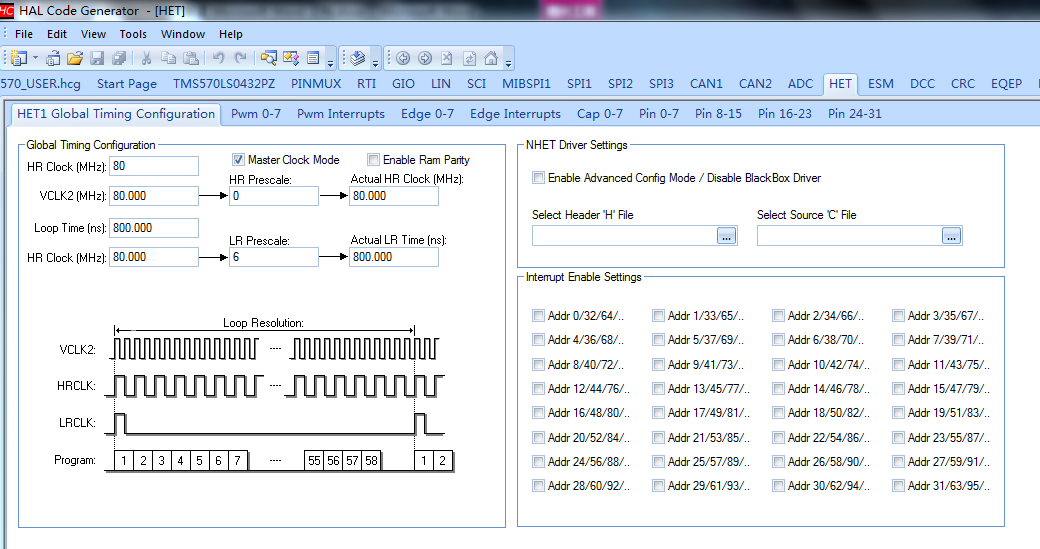Open the Window menu
This screenshot has height=549, width=1040.
pos(182,34)
